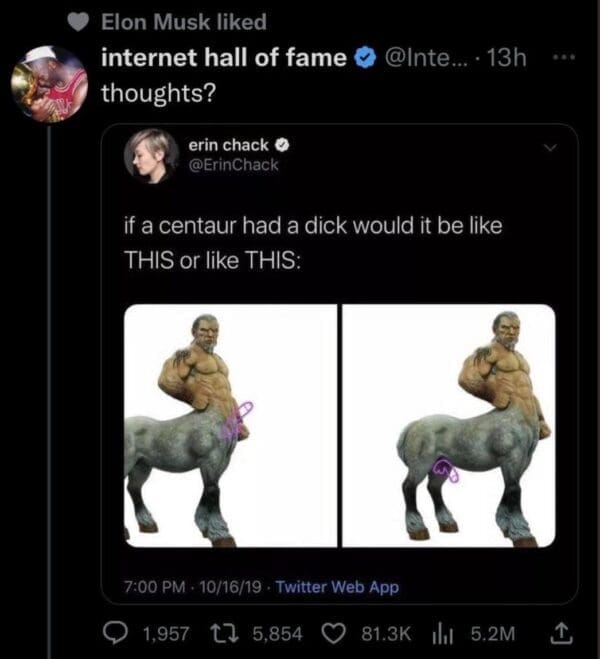Click the "Elon Musk liked" label

tap(184, 20)
